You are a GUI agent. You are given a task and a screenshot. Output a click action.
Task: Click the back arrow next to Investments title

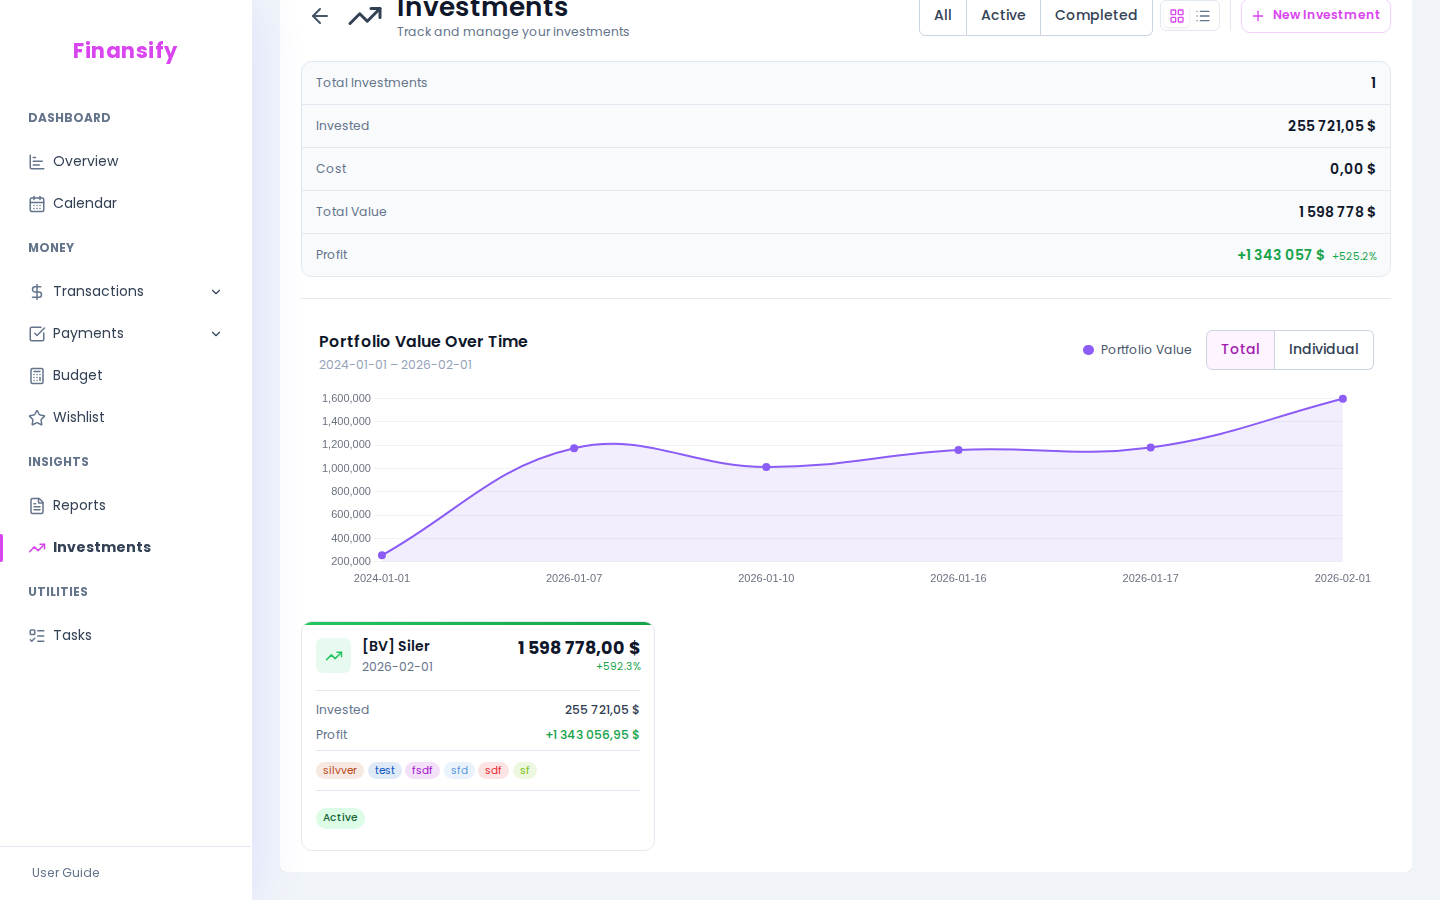[x=319, y=16]
